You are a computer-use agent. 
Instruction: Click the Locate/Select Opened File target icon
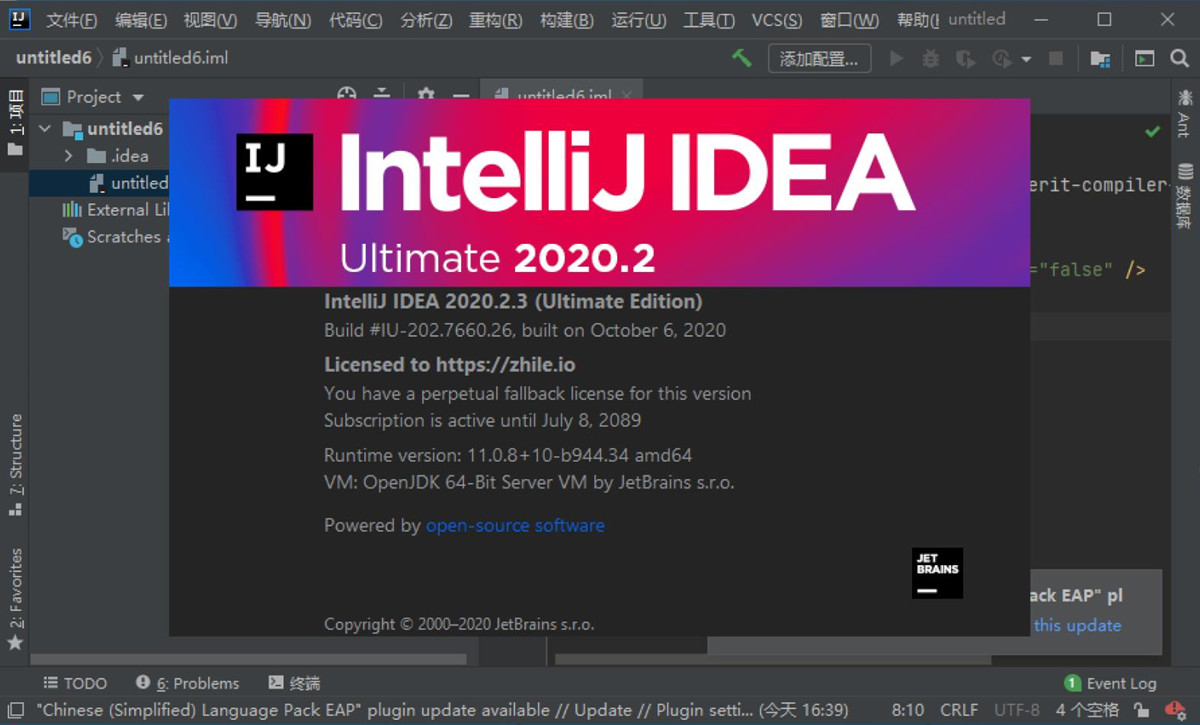point(347,95)
